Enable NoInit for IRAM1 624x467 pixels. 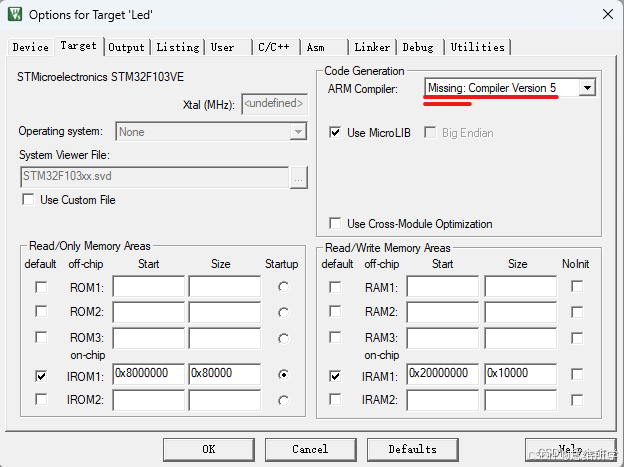coord(577,374)
